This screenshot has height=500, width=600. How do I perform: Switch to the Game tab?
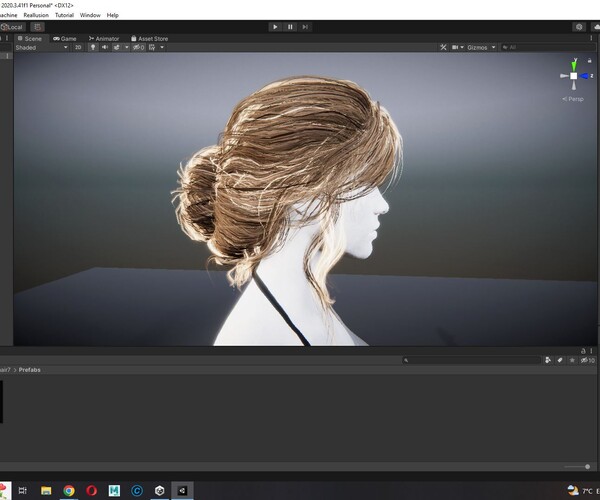pyautogui.click(x=65, y=39)
